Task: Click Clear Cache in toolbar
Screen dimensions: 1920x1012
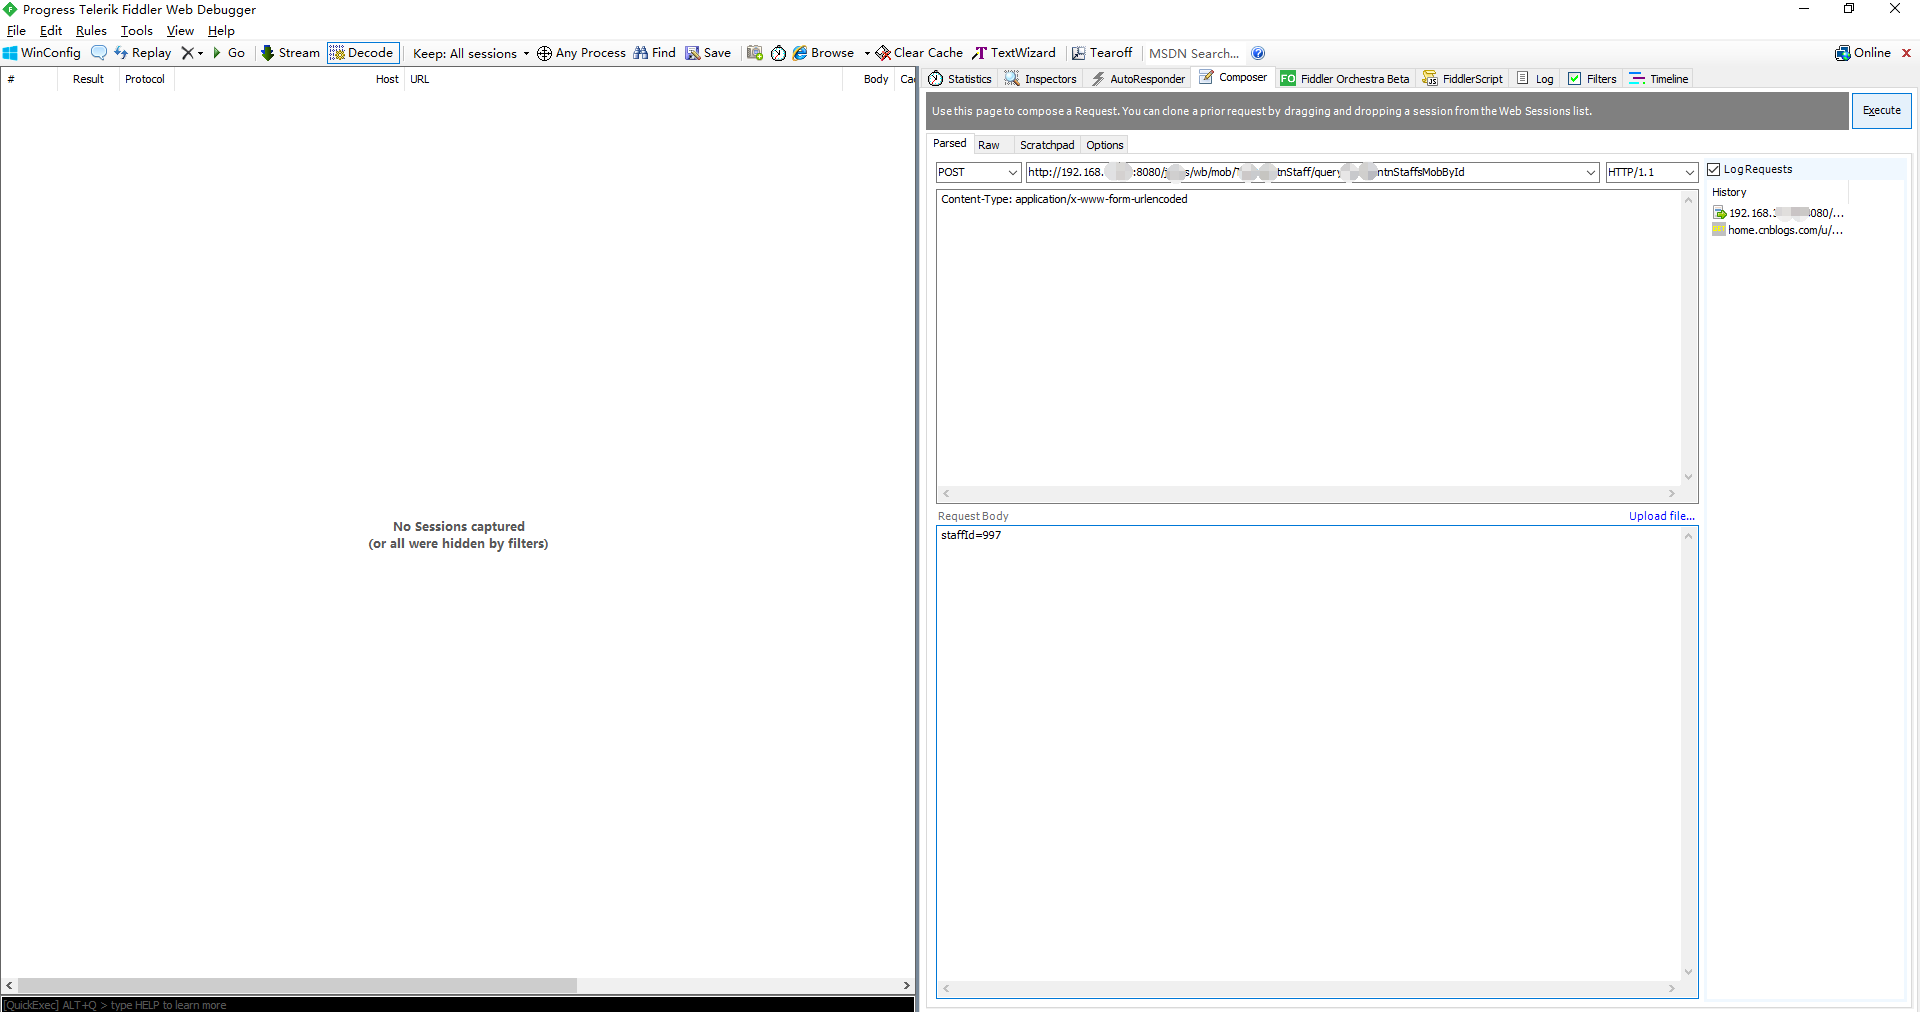Action: coord(919,53)
